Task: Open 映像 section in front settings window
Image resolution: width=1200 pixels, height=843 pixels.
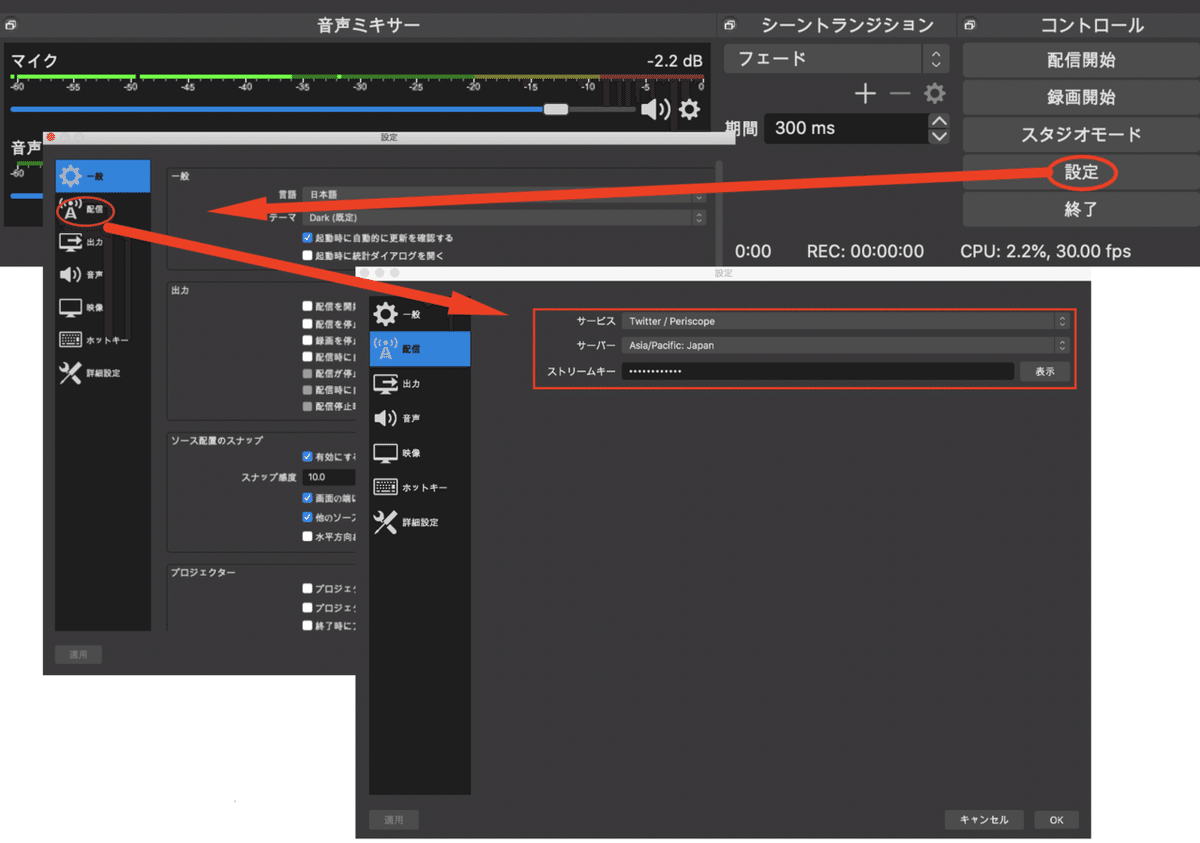Action: (420, 453)
